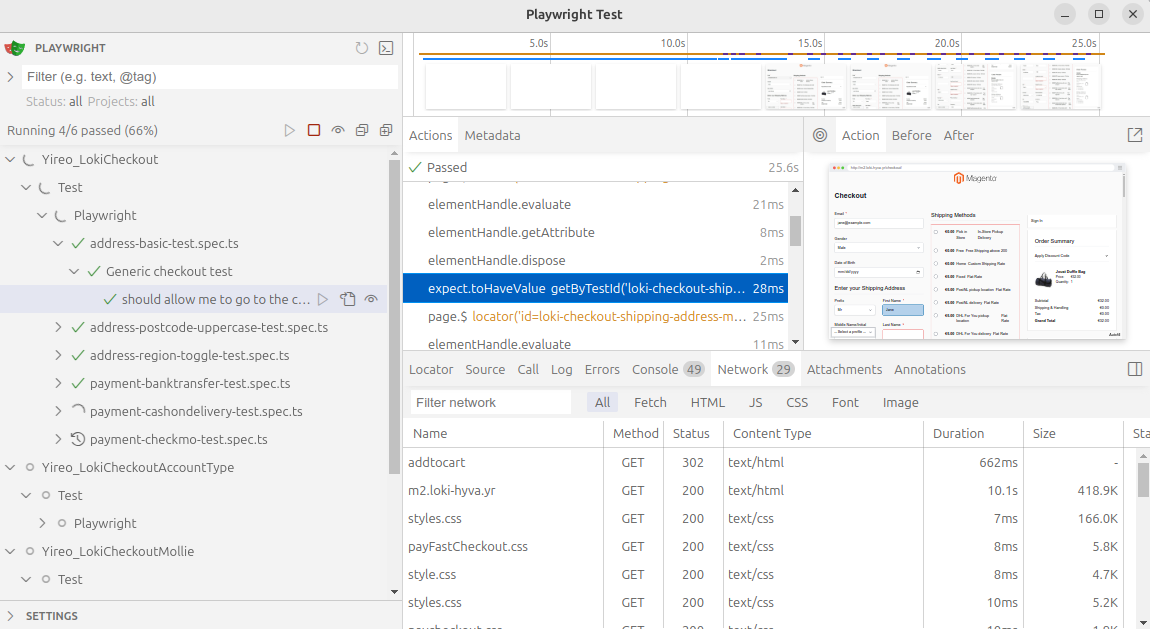Run the selected 'should allow me' test
The width and height of the screenshot is (1150, 629).
323,299
